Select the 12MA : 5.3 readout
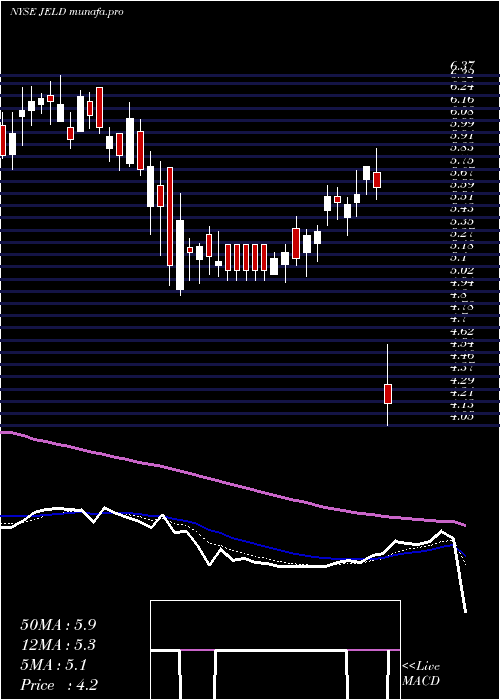The width and height of the screenshot is (500, 700). coord(58,645)
